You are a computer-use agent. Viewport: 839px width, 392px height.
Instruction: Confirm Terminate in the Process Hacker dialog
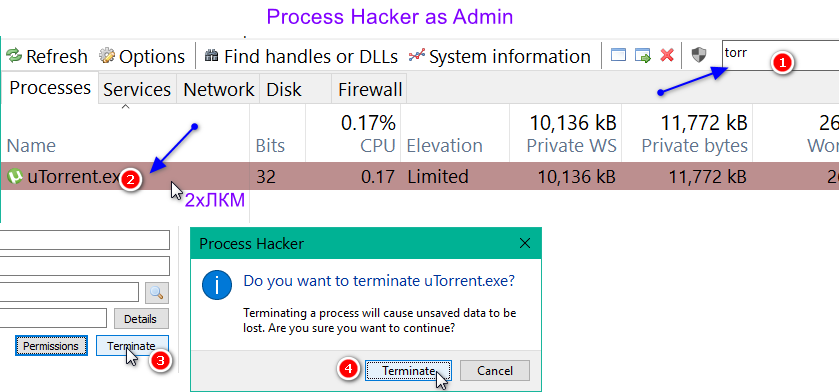[x=408, y=371]
